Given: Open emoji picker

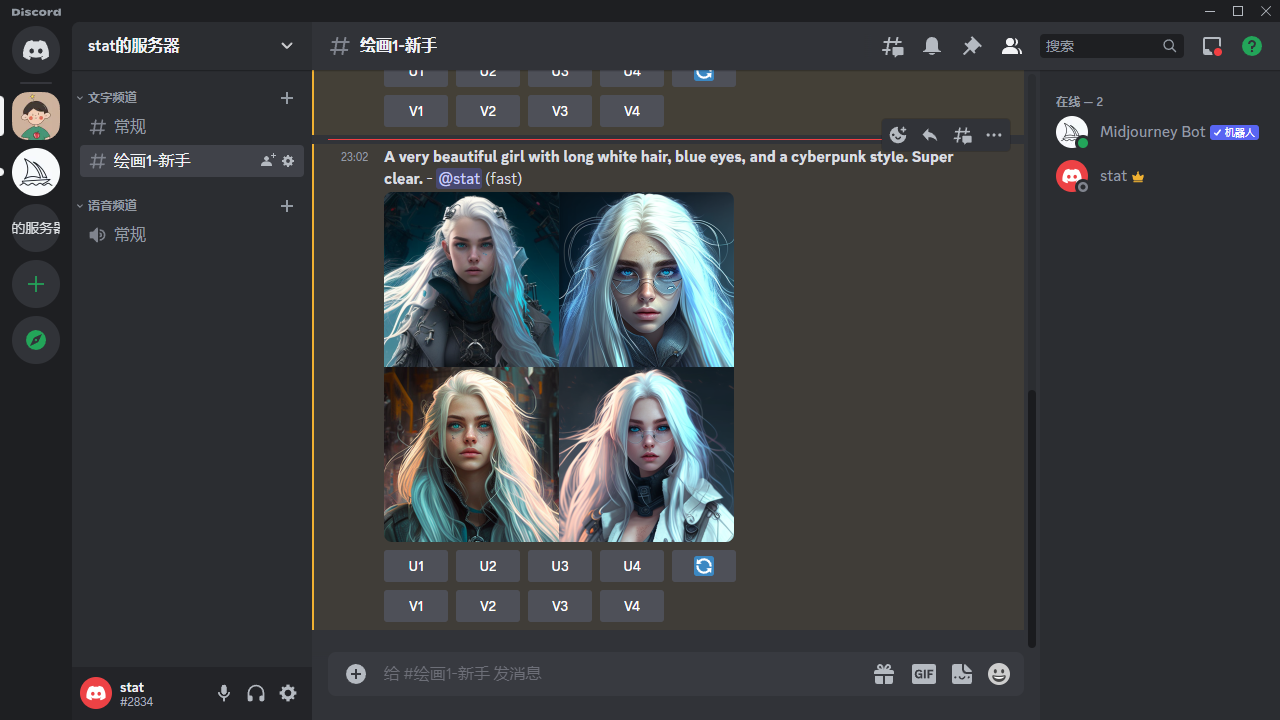Looking at the screenshot, I should [x=999, y=674].
